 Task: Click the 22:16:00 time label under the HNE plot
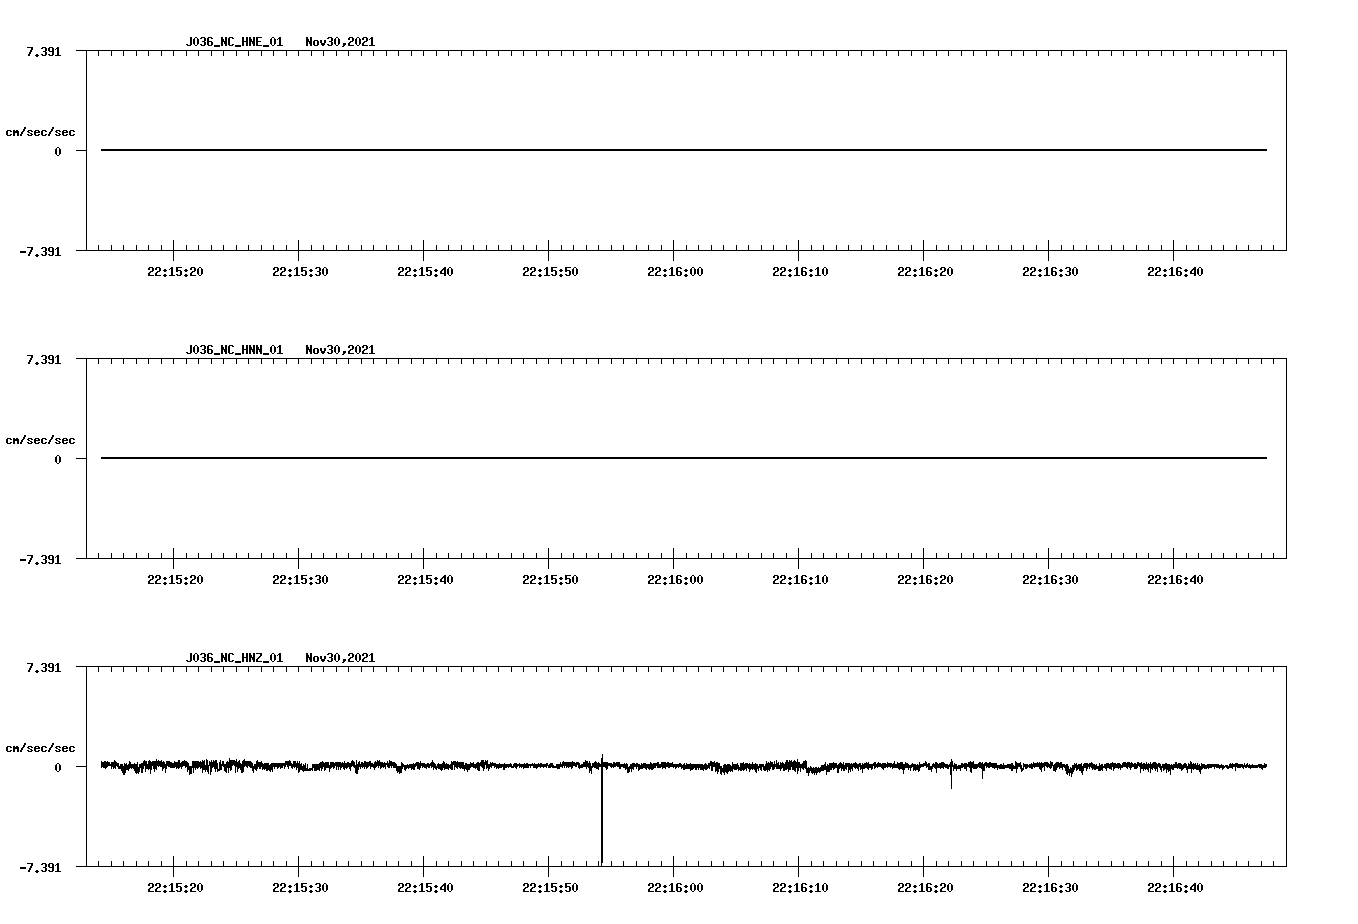(x=675, y=272)
